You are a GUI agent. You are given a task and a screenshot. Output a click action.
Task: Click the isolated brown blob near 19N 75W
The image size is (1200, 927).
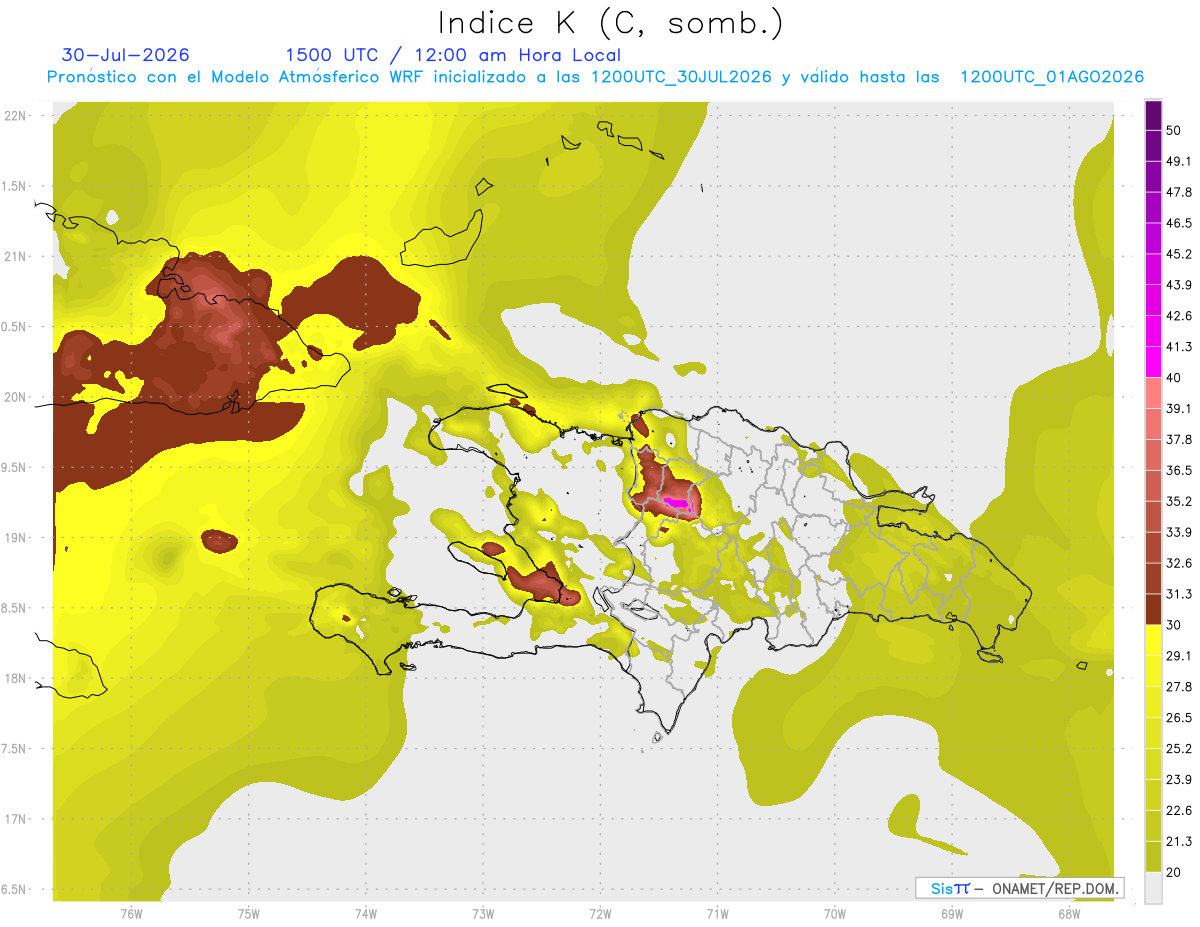(x=219, y=541)
